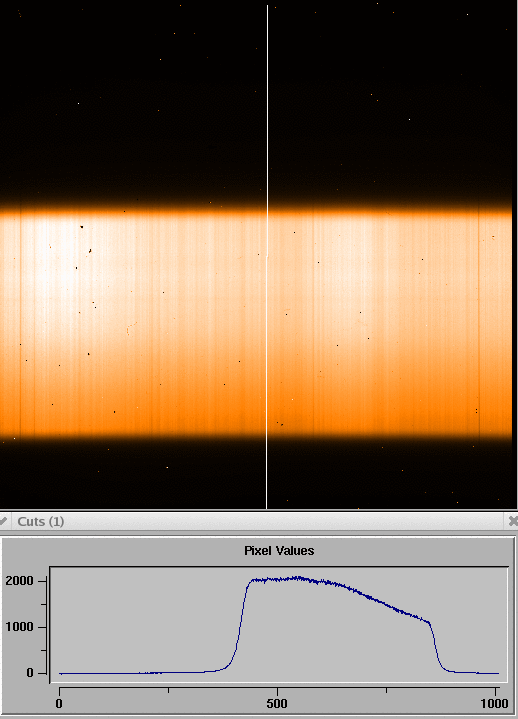Click the Pixel Values plot title
This screenshot has width=518, height=719.
point(279,550)
